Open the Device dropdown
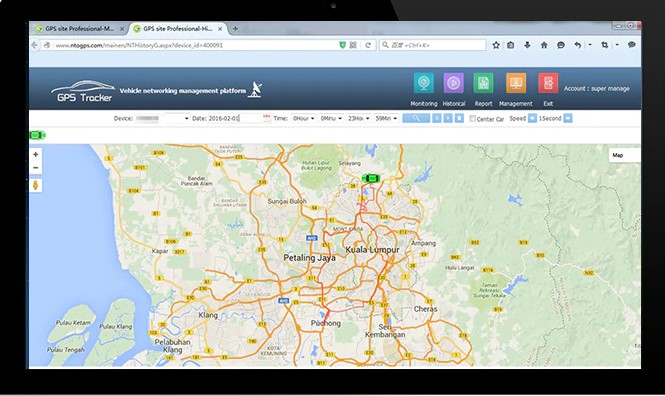Image resolution: width=665 pixels, height=396 pixels. pos(162,118)
